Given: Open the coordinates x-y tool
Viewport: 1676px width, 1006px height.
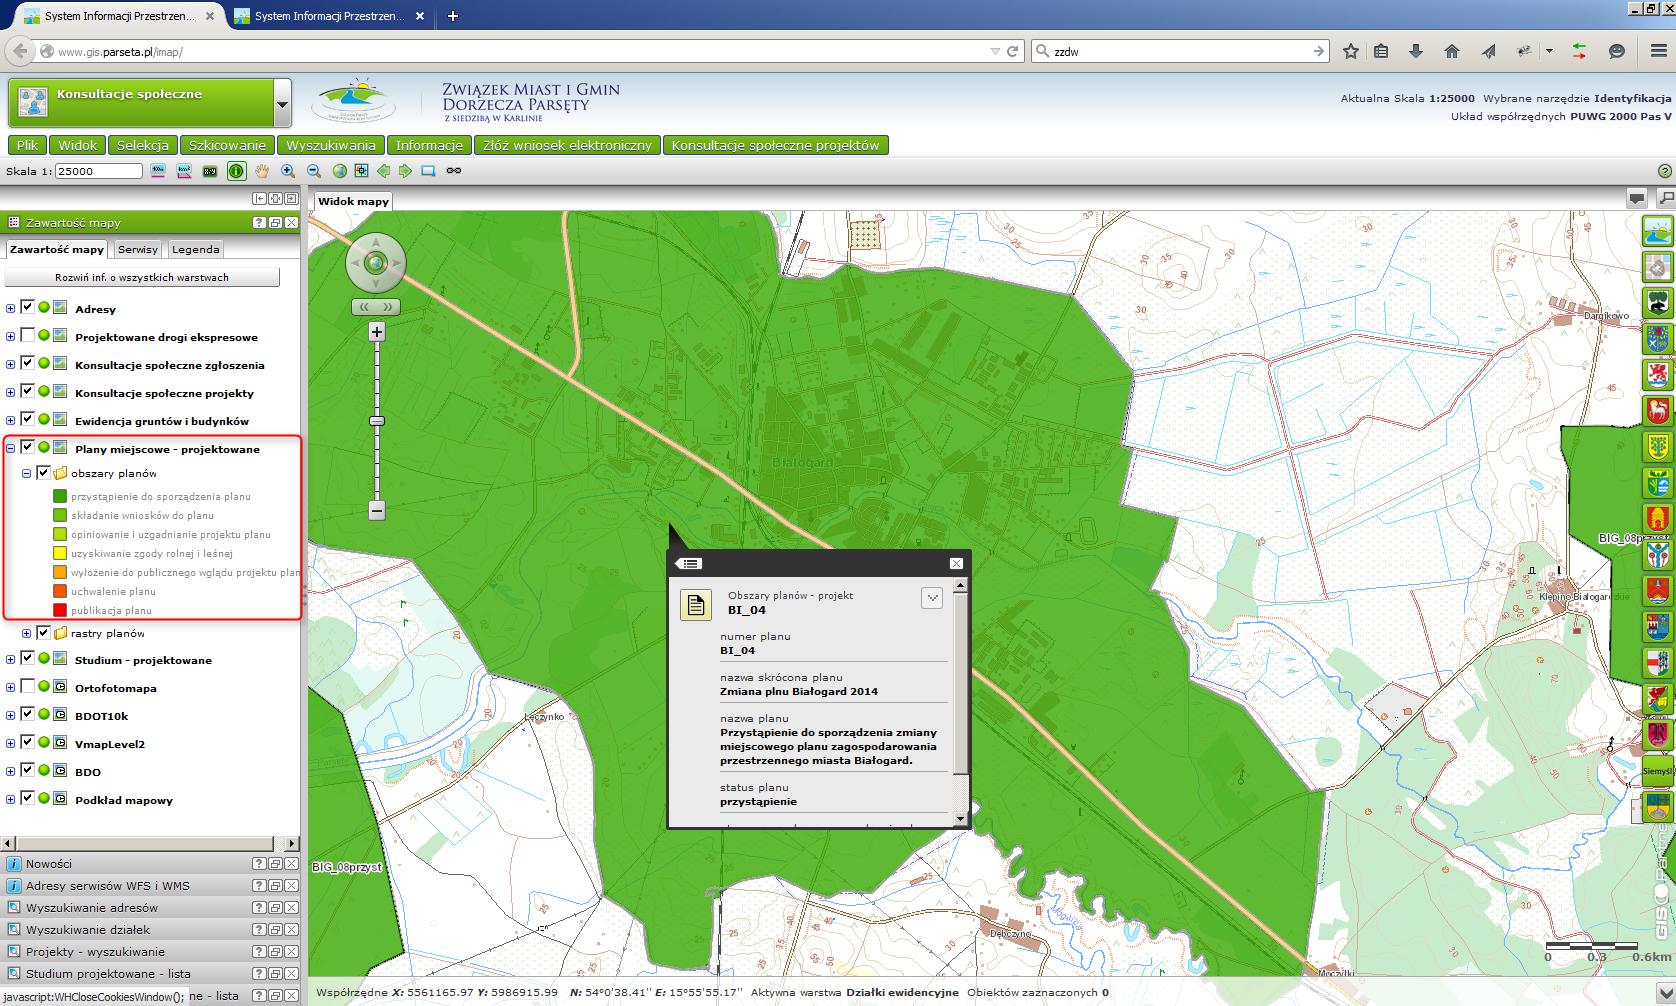Looking at the screenshot, I should click(x=210, y=171).
